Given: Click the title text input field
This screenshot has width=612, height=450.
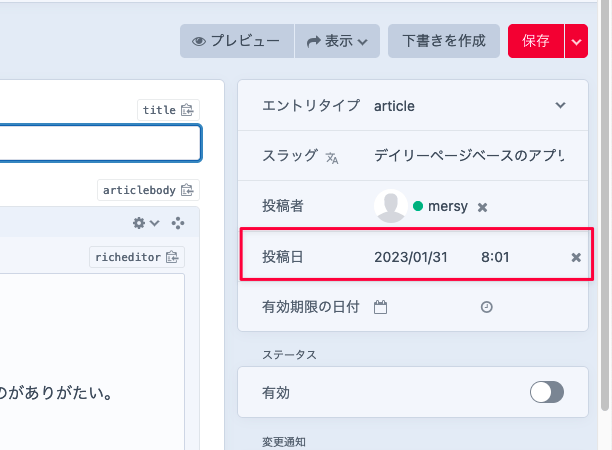Looking at the screenshot, I should point(100,142).
